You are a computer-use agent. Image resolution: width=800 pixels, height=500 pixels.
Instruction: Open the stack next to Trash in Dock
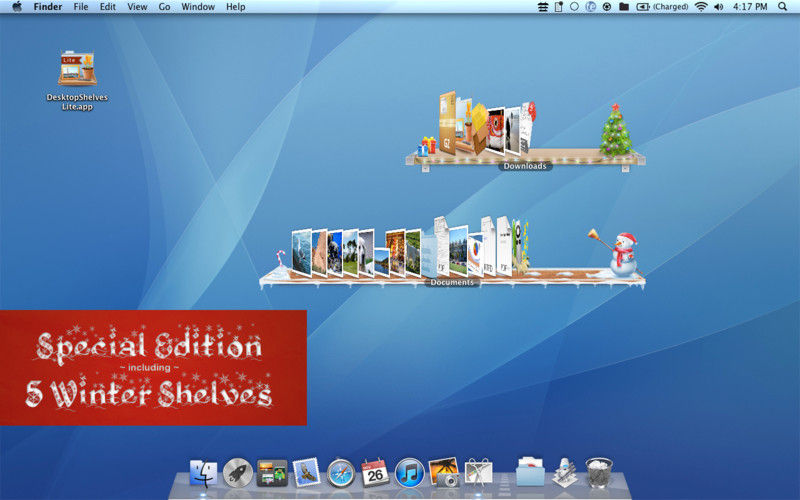click(x=565, y=472)
